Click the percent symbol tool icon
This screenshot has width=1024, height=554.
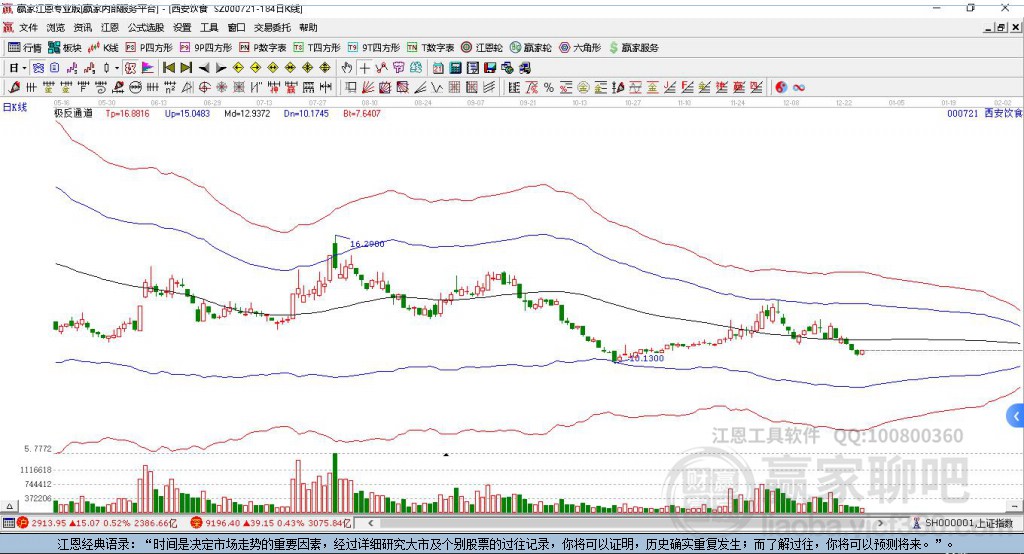click(549, 87)
